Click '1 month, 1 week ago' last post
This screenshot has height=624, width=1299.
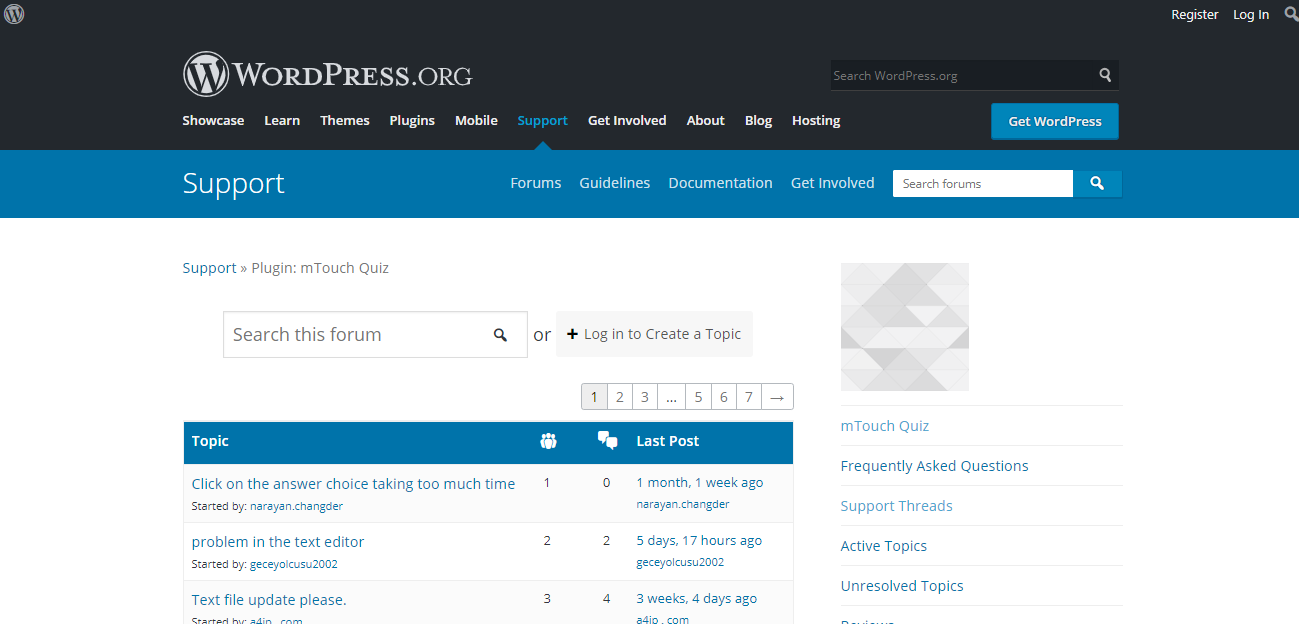(x=700, y=483)
